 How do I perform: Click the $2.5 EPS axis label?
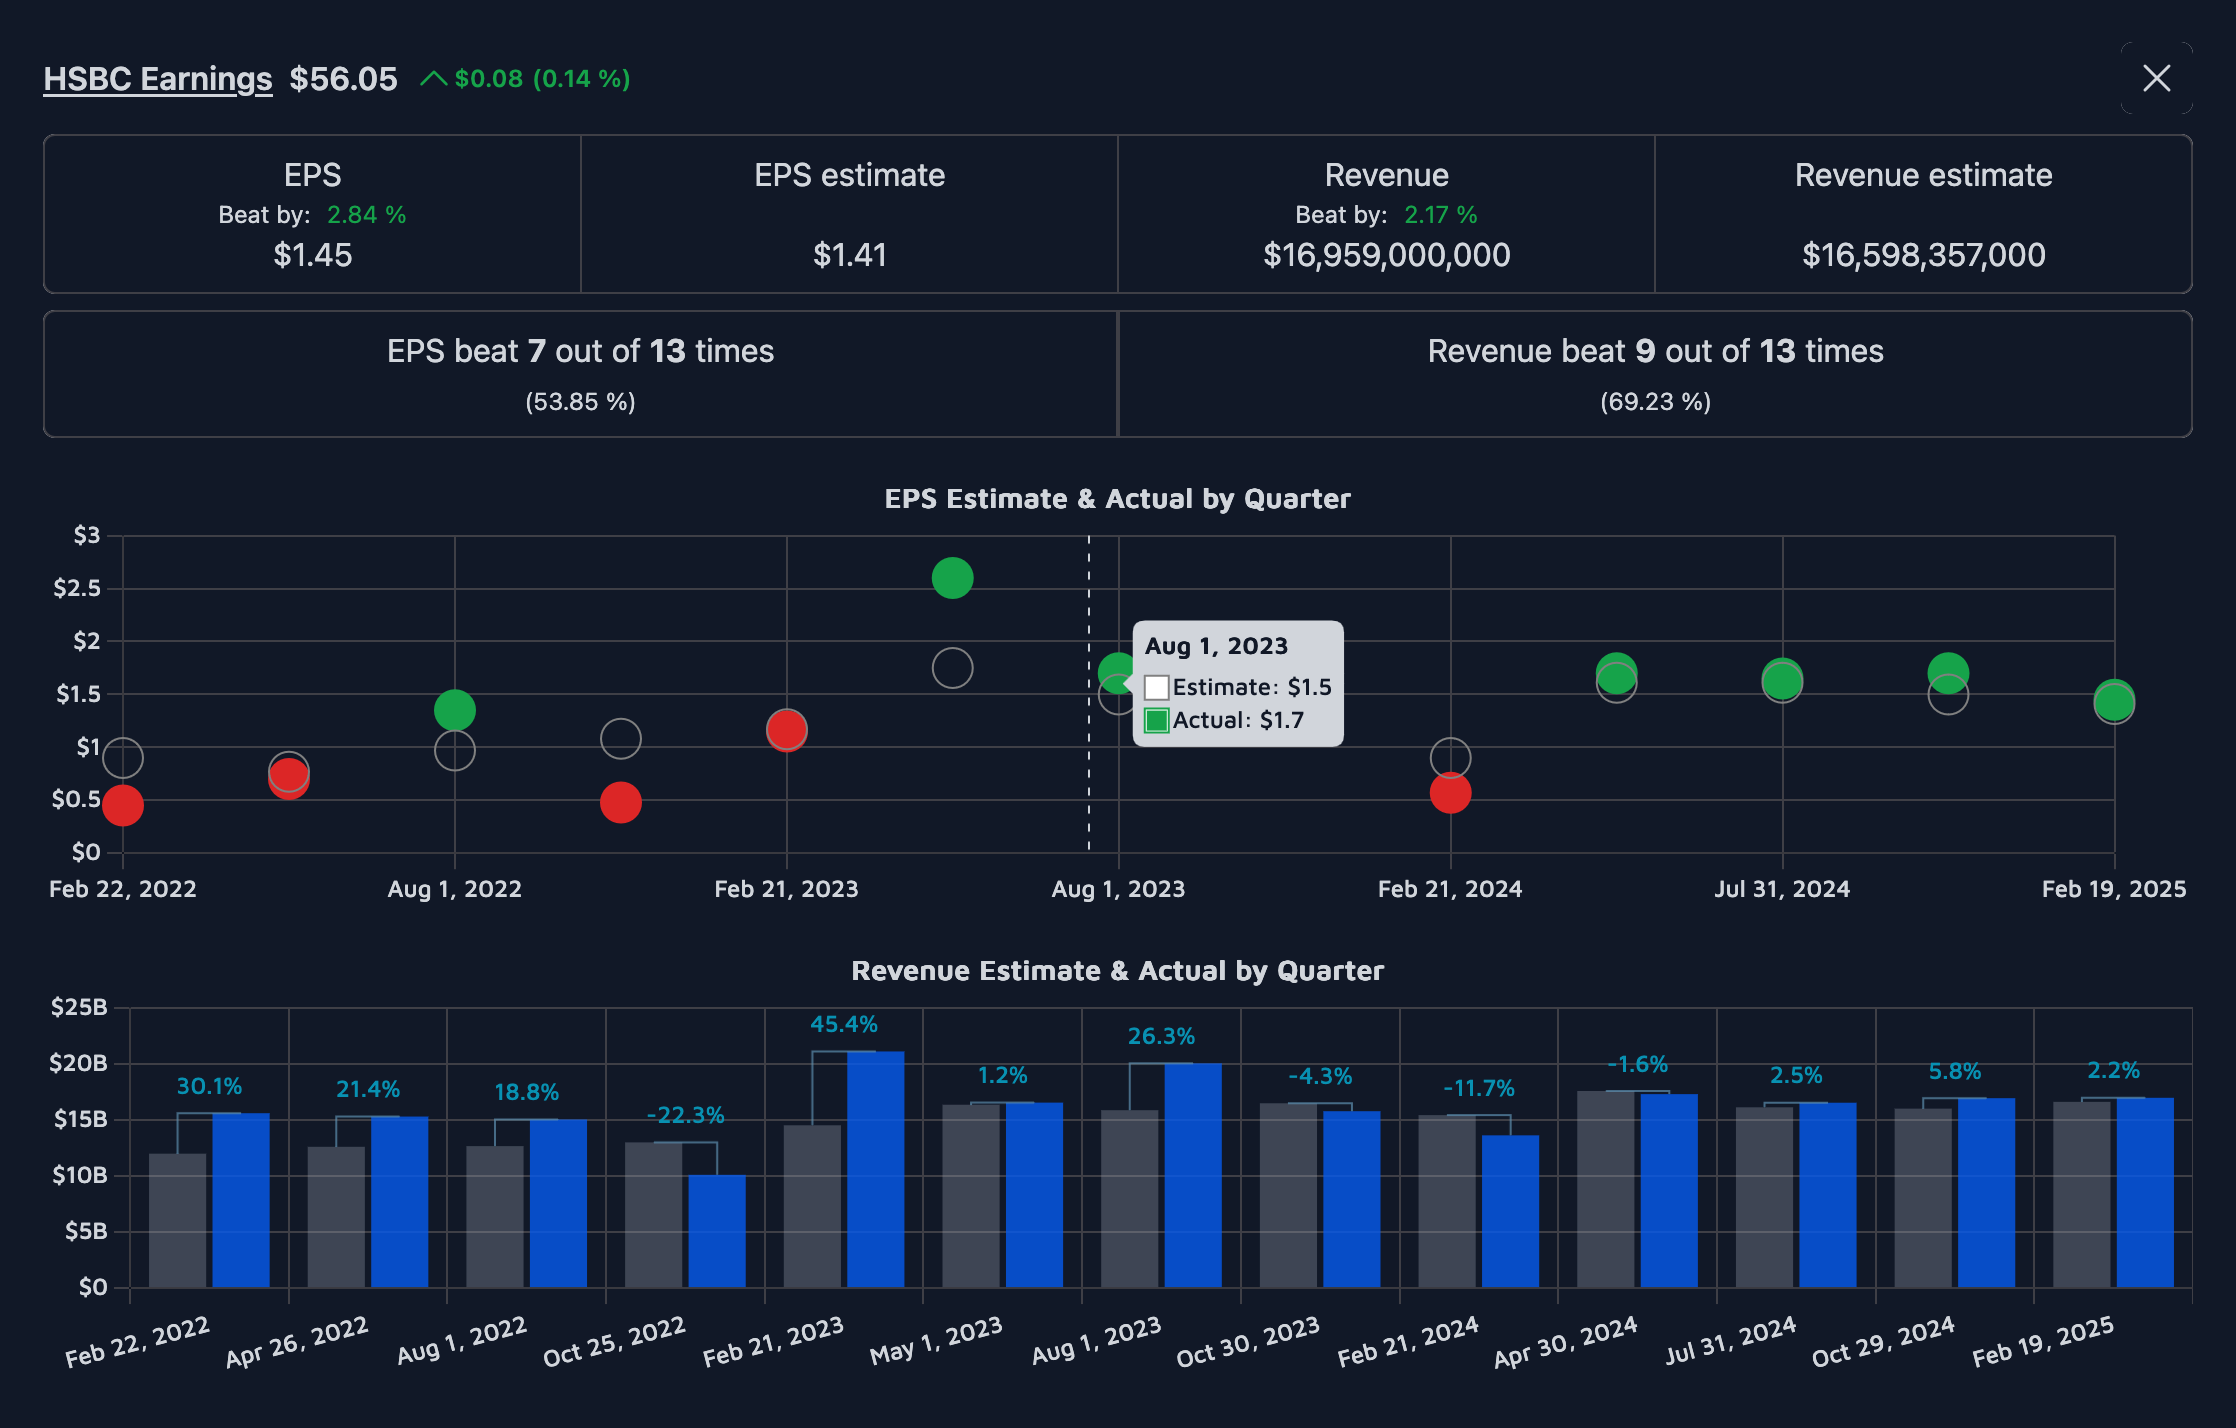[x=77, y=588]
